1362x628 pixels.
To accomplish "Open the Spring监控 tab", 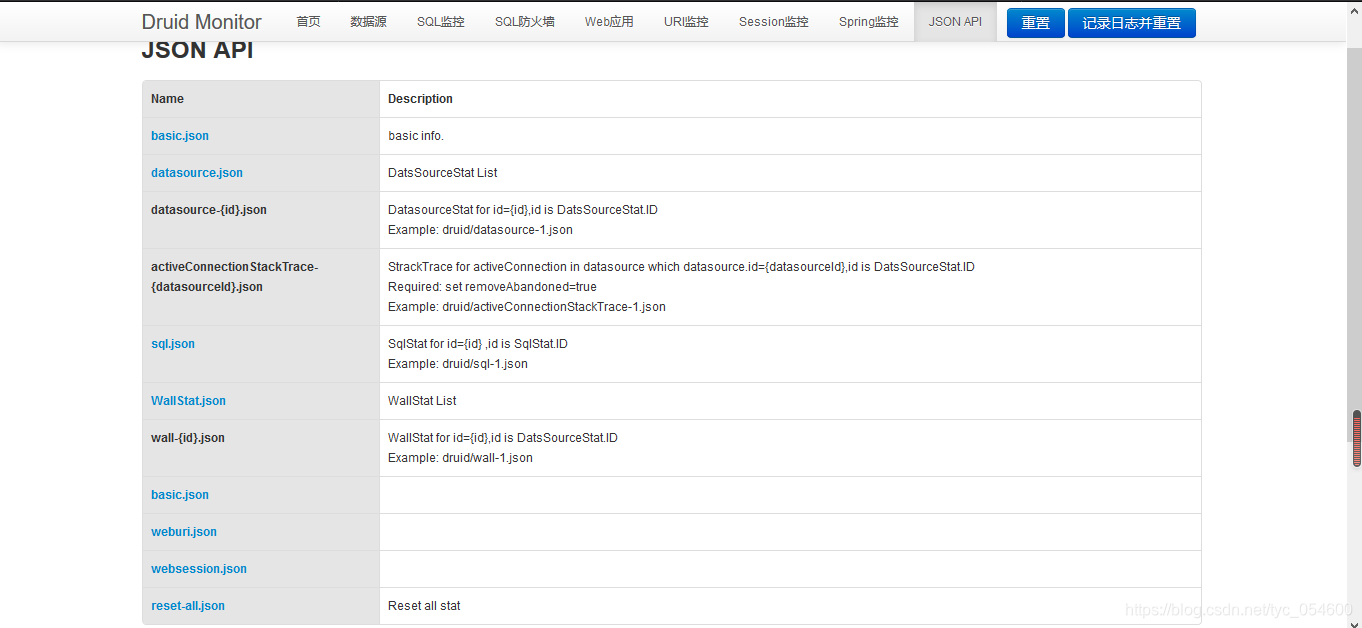I will click(x=869, y=22).
